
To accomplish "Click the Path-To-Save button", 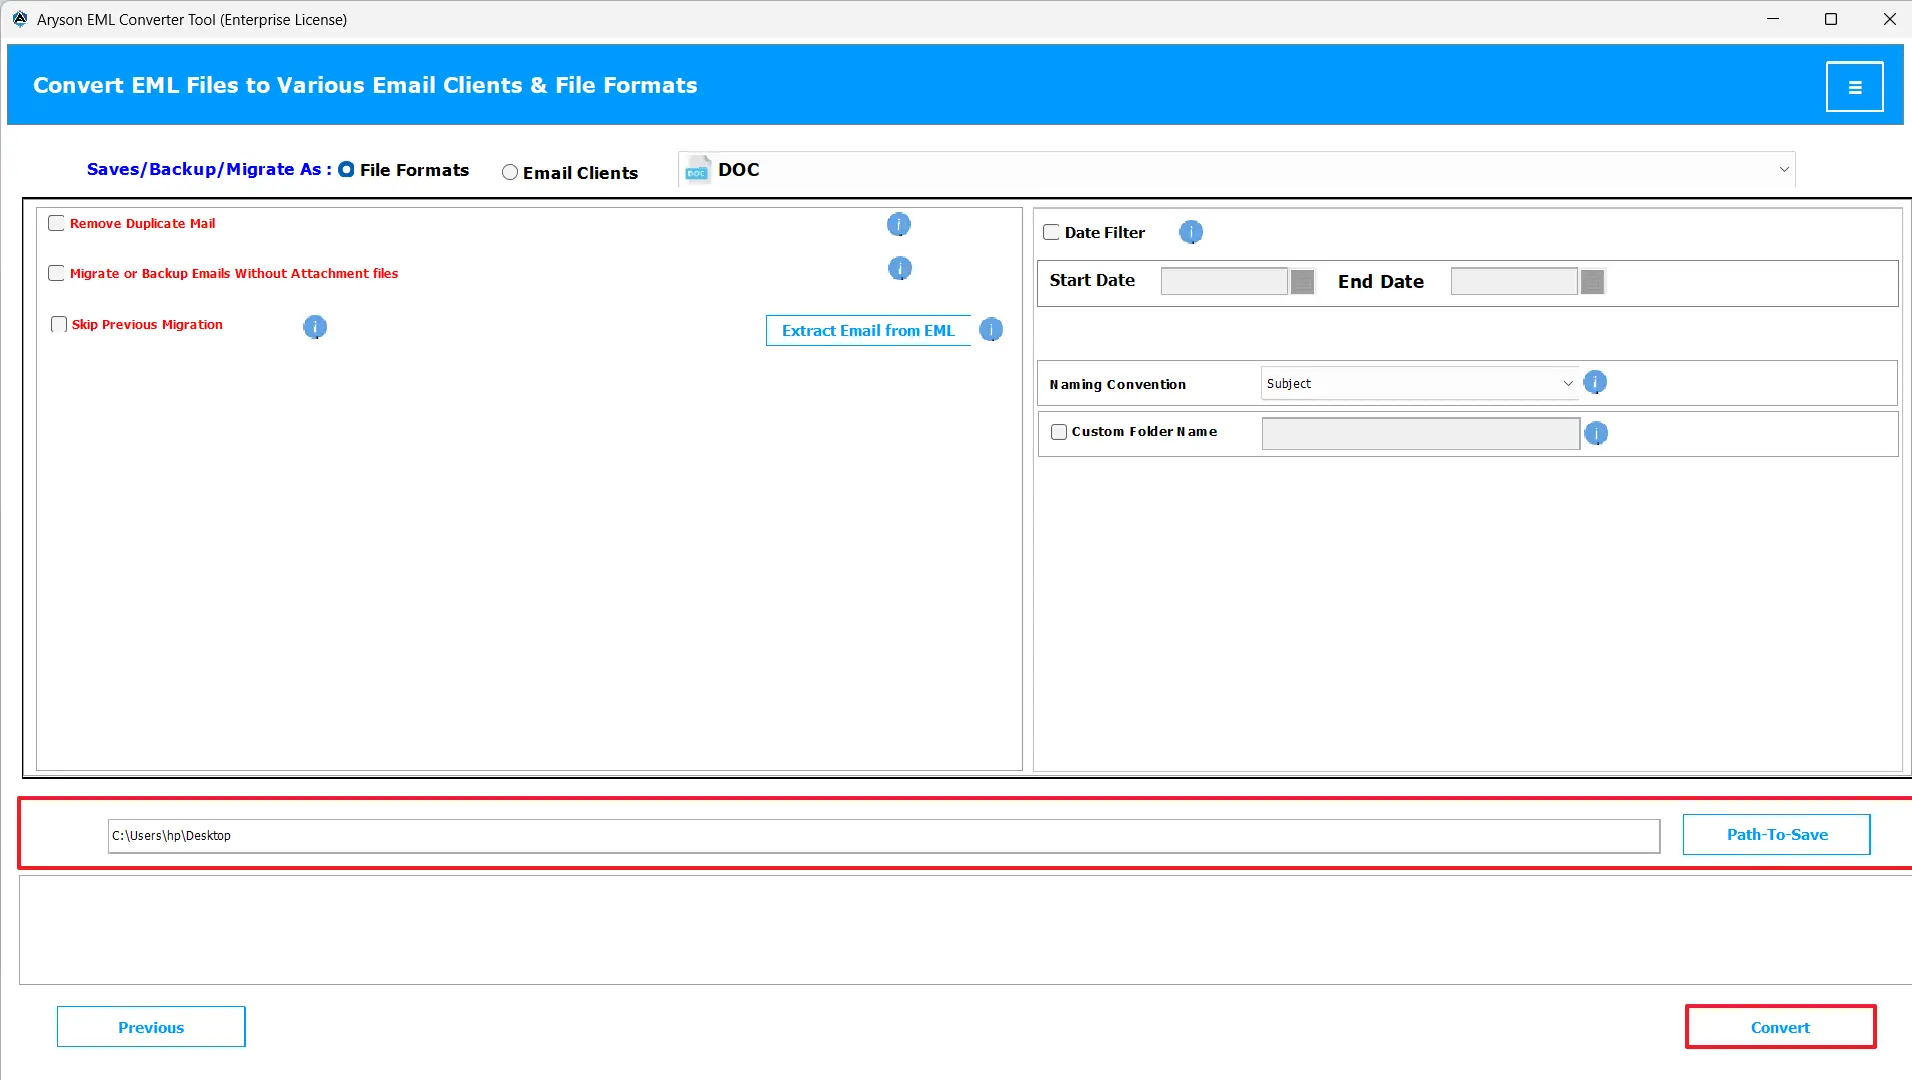I will click(x=1776, y=835).
